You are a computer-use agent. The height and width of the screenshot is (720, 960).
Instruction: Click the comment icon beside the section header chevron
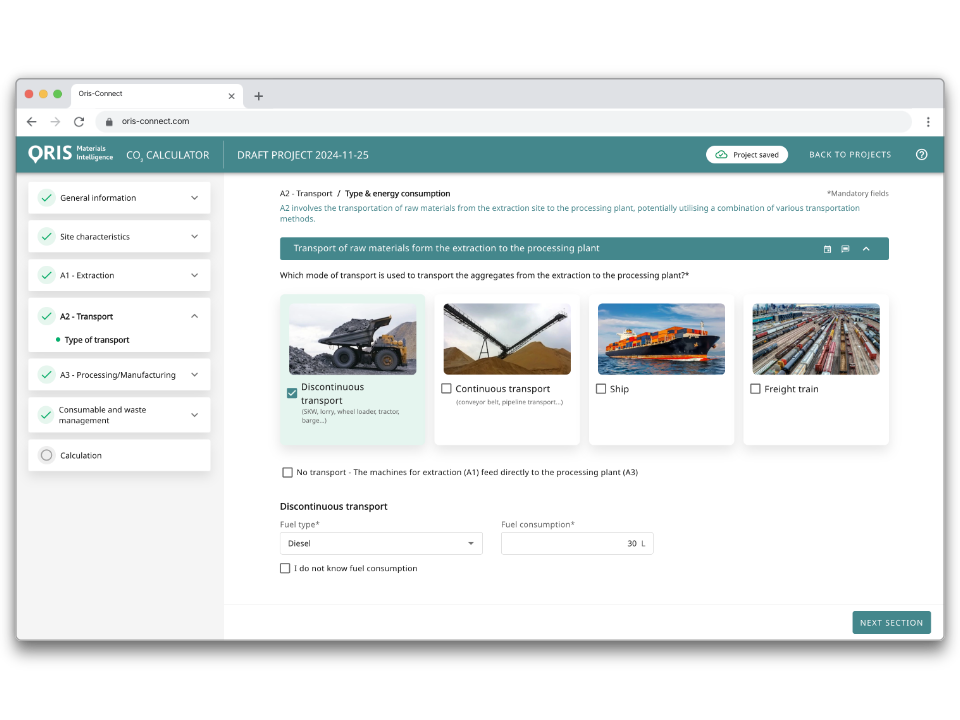pyautogui.click(x=843, y=248)
